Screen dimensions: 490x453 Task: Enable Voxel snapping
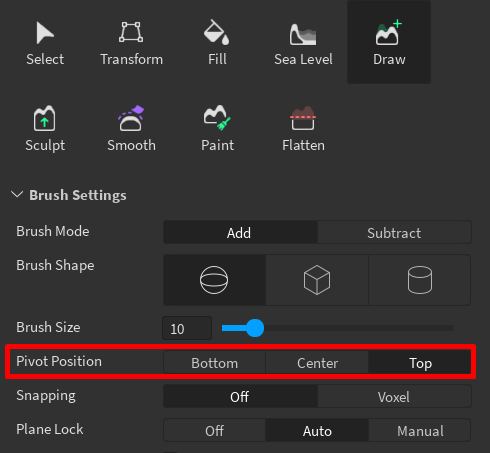394,397
